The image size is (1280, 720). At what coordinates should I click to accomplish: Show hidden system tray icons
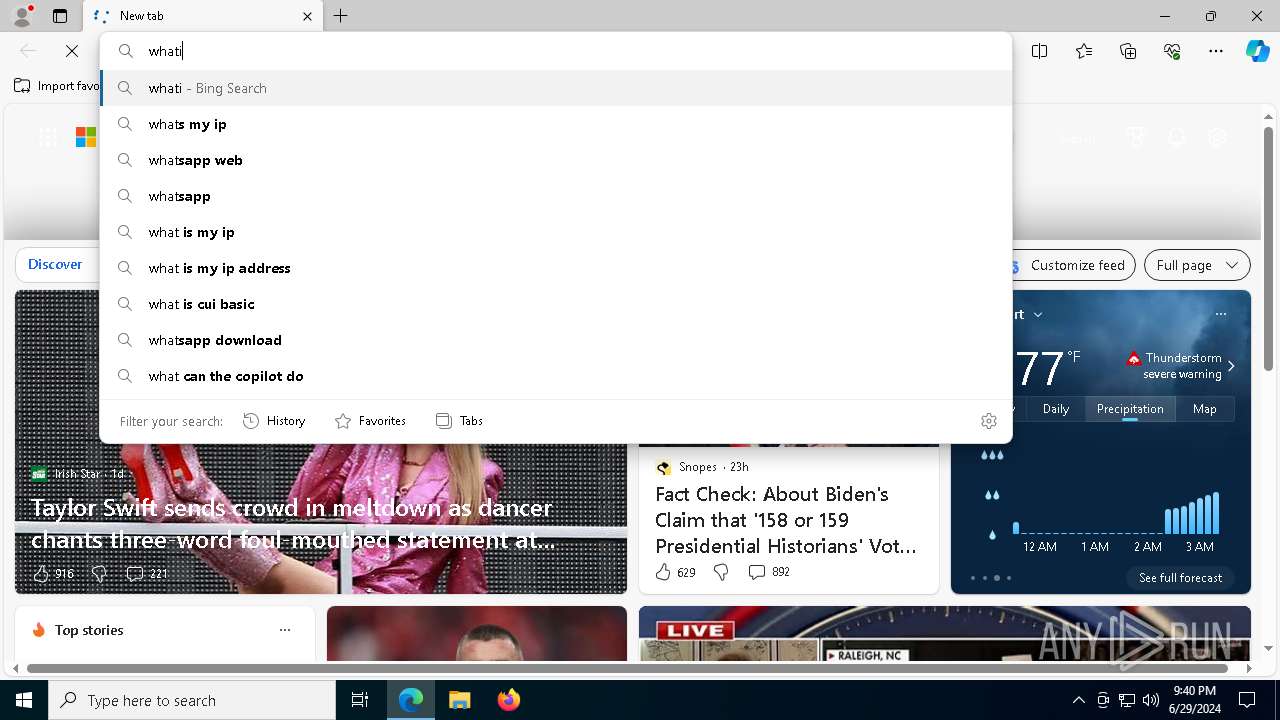[x=1078, y=700]
